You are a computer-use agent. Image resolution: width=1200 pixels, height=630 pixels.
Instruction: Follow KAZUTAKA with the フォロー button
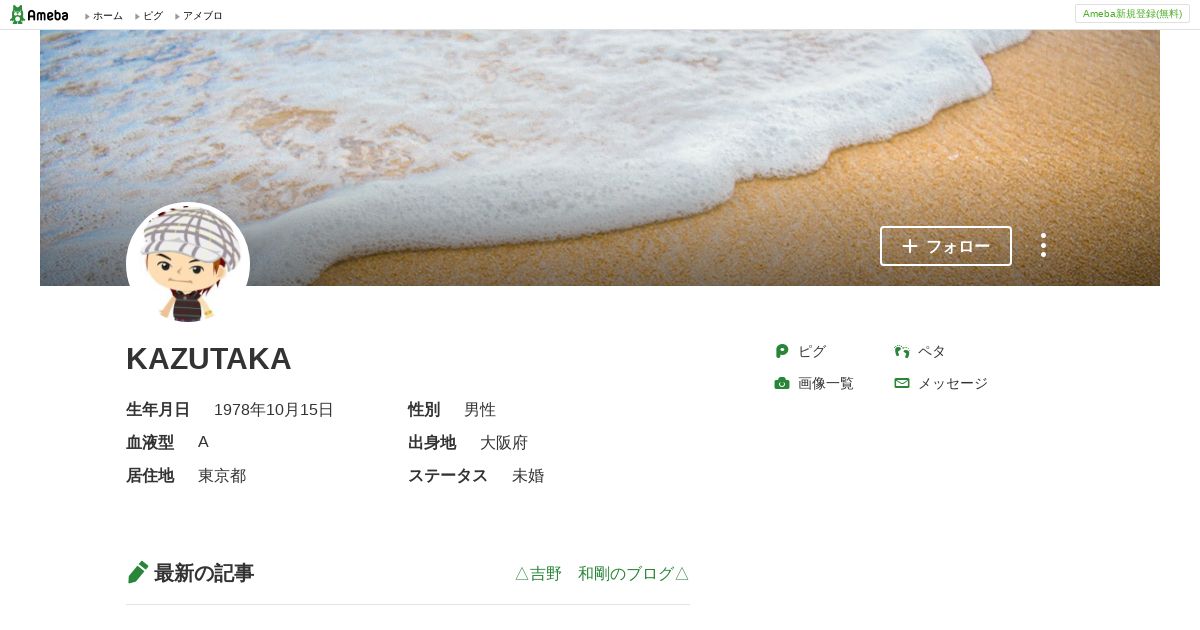(x=946, y=246)
